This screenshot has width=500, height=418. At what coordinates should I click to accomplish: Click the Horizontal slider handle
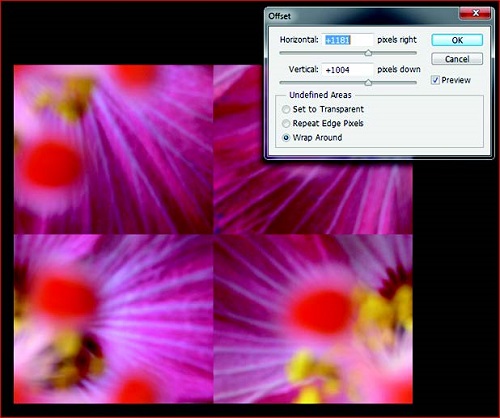(368, 53)
